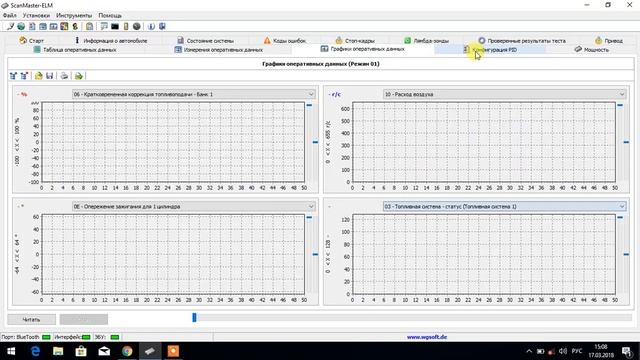The width and height of the screenshot is (640, 360).
Task: Switch to Коды ошибок tab
Action: 284,40
